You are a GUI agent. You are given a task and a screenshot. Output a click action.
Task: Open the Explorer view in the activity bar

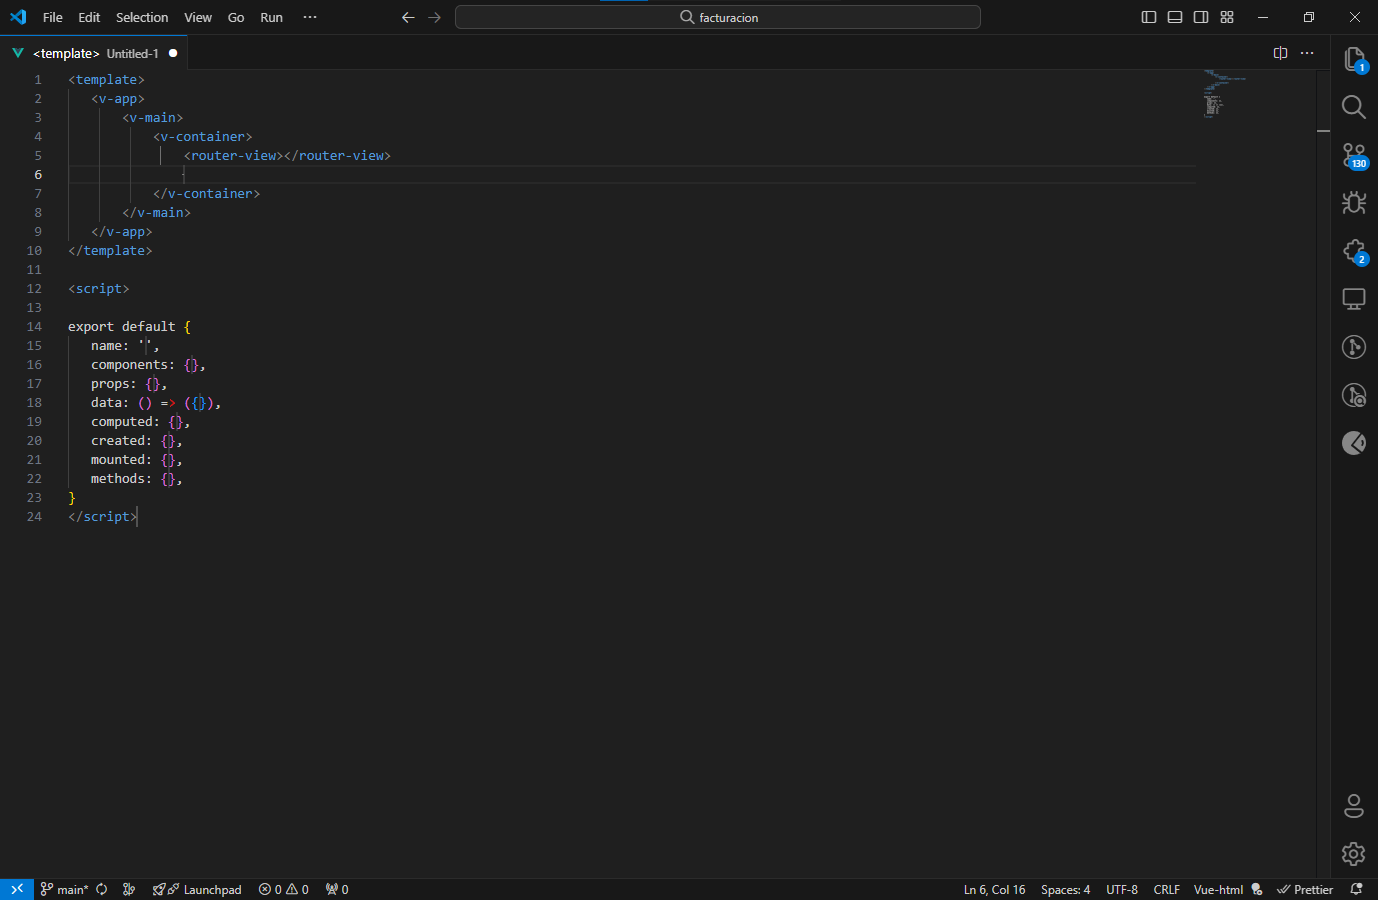tap(1354, 59)
